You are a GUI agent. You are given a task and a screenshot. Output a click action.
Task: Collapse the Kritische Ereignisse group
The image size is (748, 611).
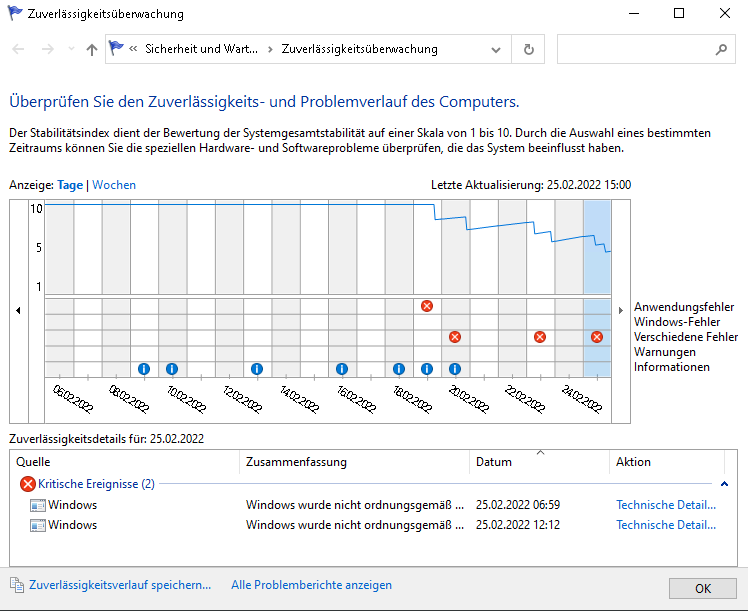(x=723, y=484)
